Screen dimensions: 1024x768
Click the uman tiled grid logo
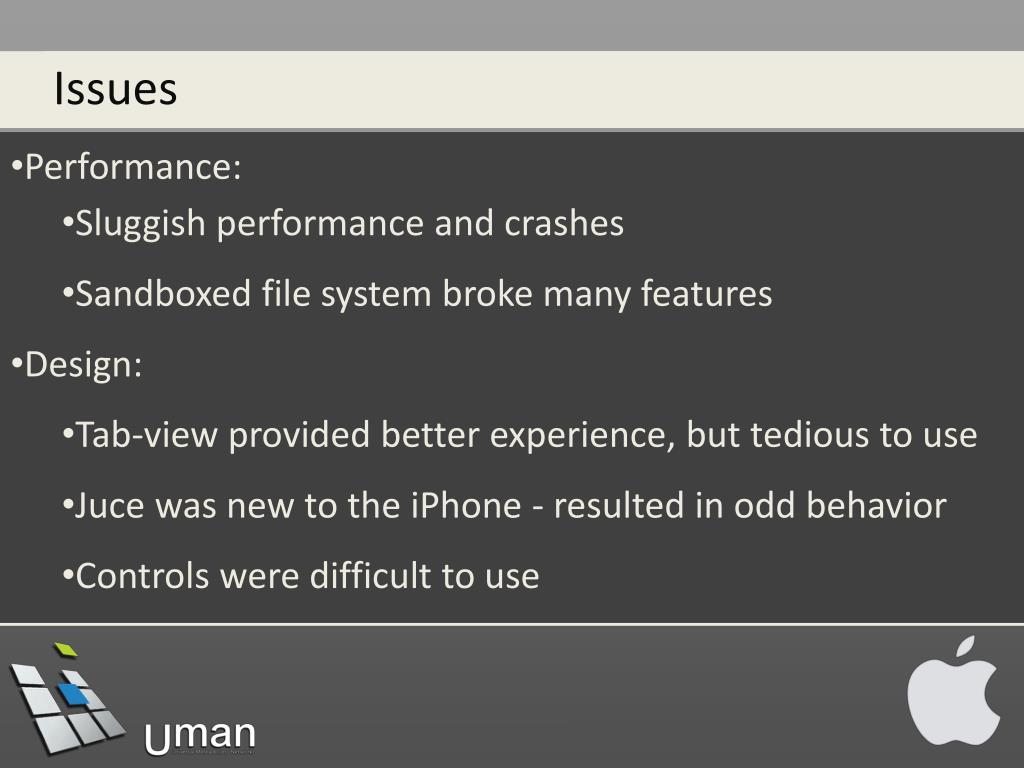[x=67, y=699]
